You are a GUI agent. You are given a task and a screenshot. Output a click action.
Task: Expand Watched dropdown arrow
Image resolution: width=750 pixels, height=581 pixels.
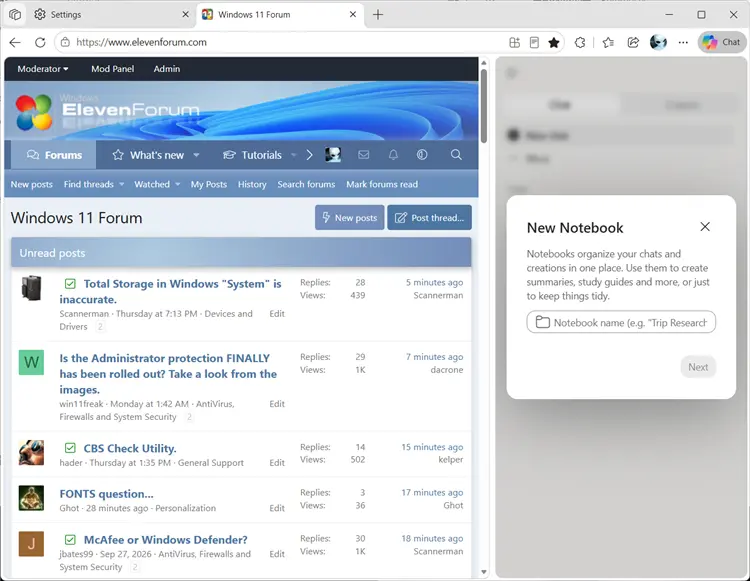(x=177, y=184)
